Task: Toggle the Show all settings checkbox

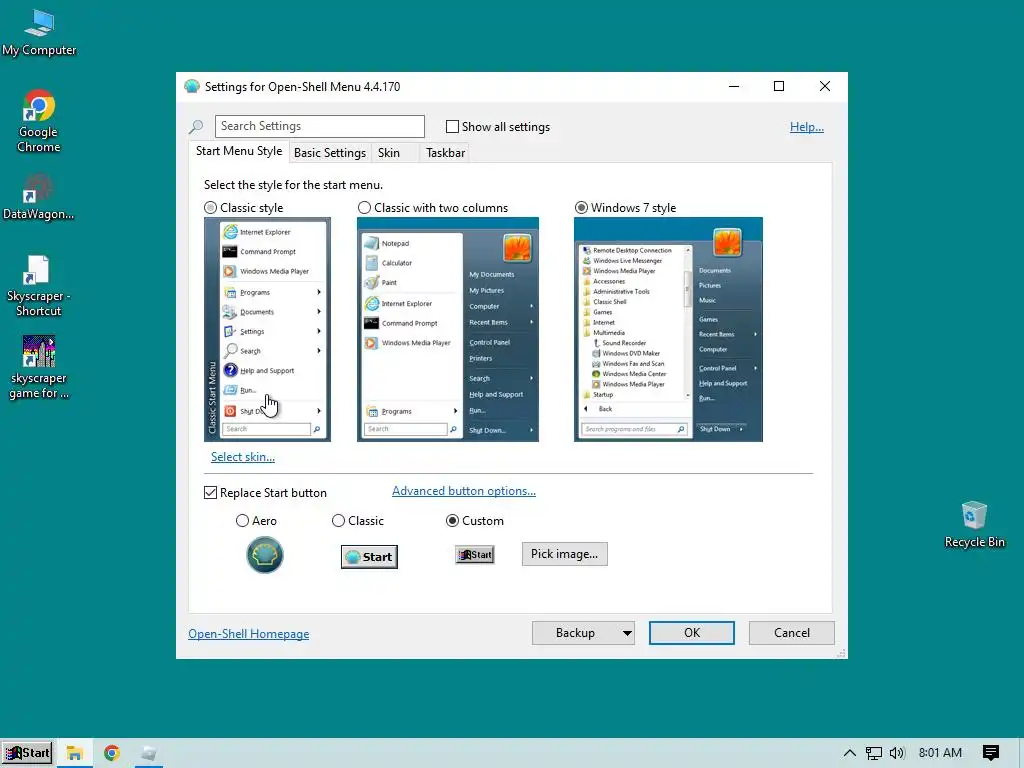Action: 452,127
